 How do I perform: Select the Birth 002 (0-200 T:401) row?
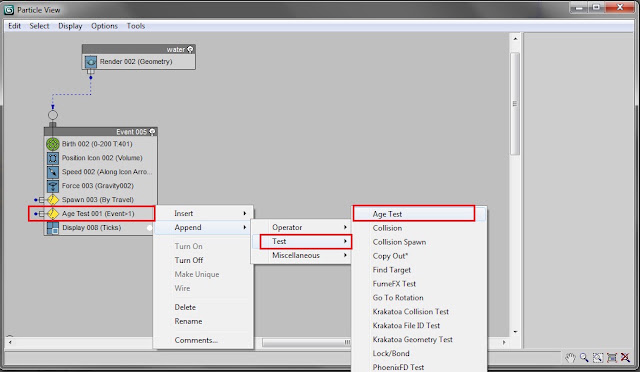coord(100,144)
